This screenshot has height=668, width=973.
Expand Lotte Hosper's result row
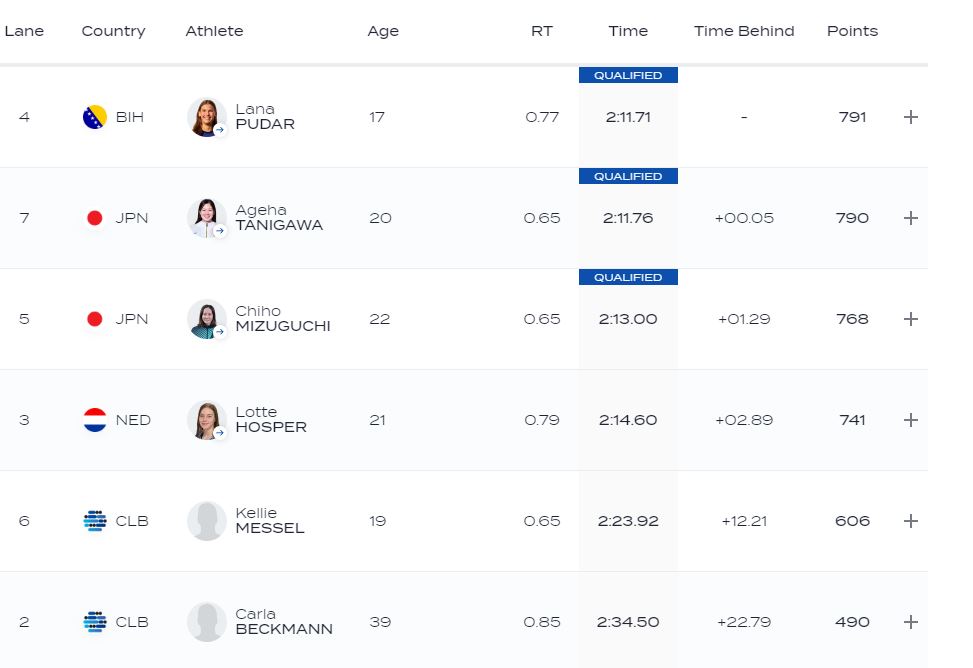(x=910, y=420)
